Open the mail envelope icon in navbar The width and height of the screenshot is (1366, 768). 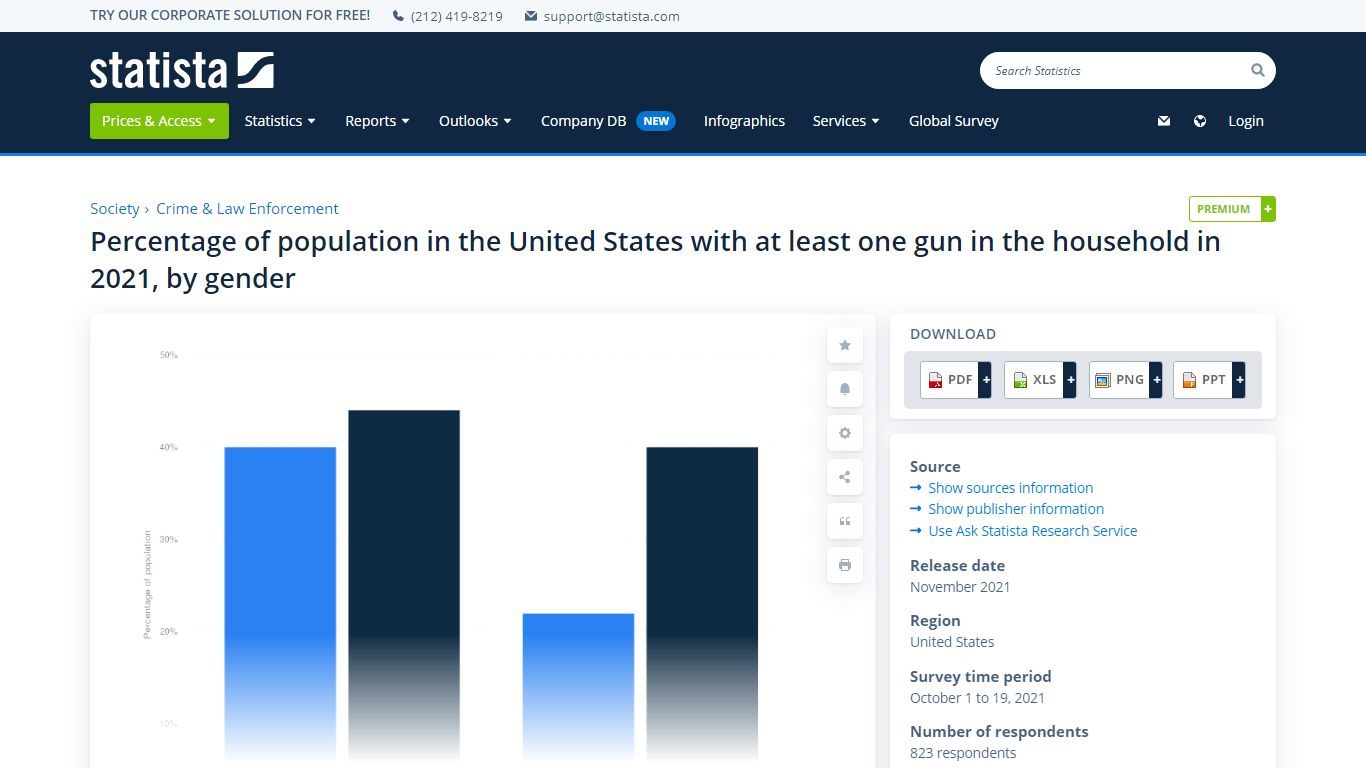click(1164, 121)
